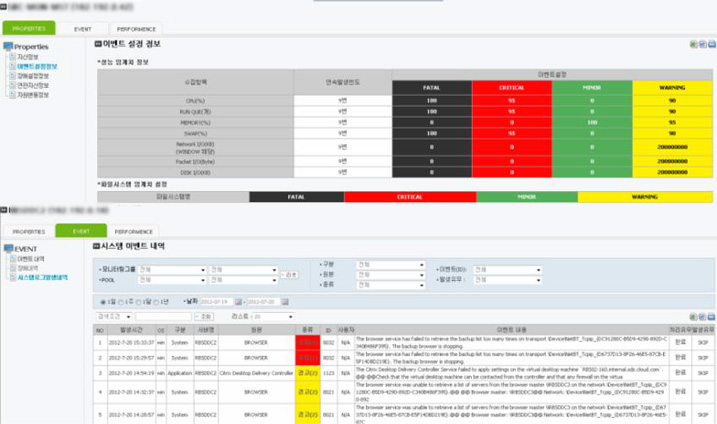Click the middle toolbar icon in the event settings panel

point(702,44)
